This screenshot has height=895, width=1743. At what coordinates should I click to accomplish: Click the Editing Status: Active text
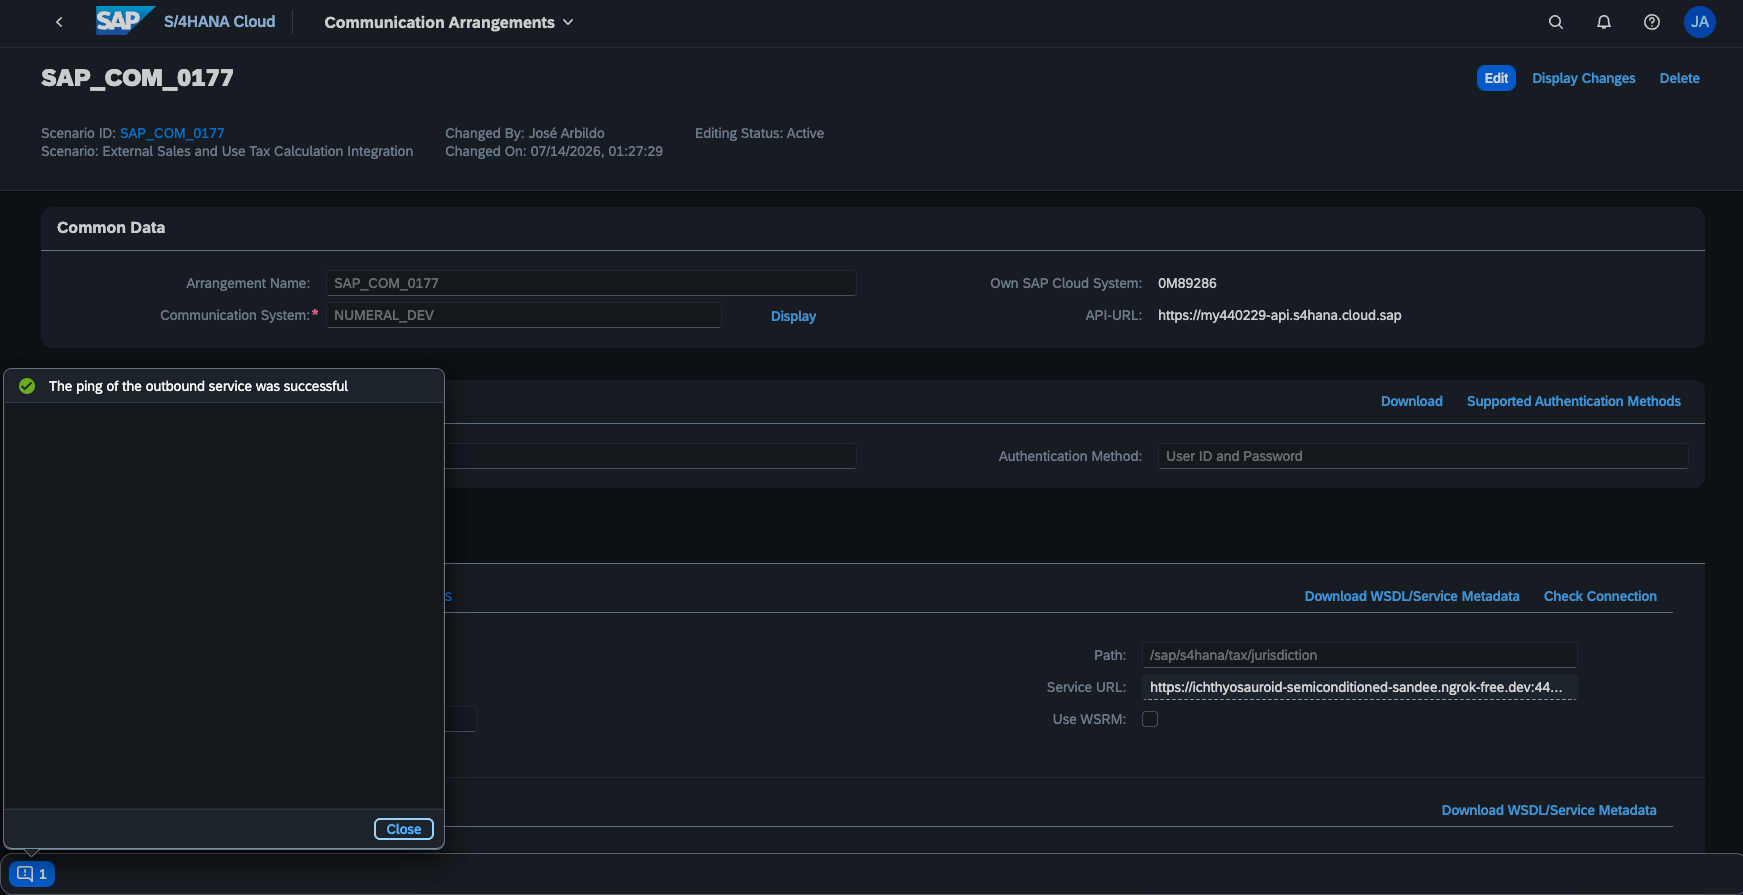point(759,133)
